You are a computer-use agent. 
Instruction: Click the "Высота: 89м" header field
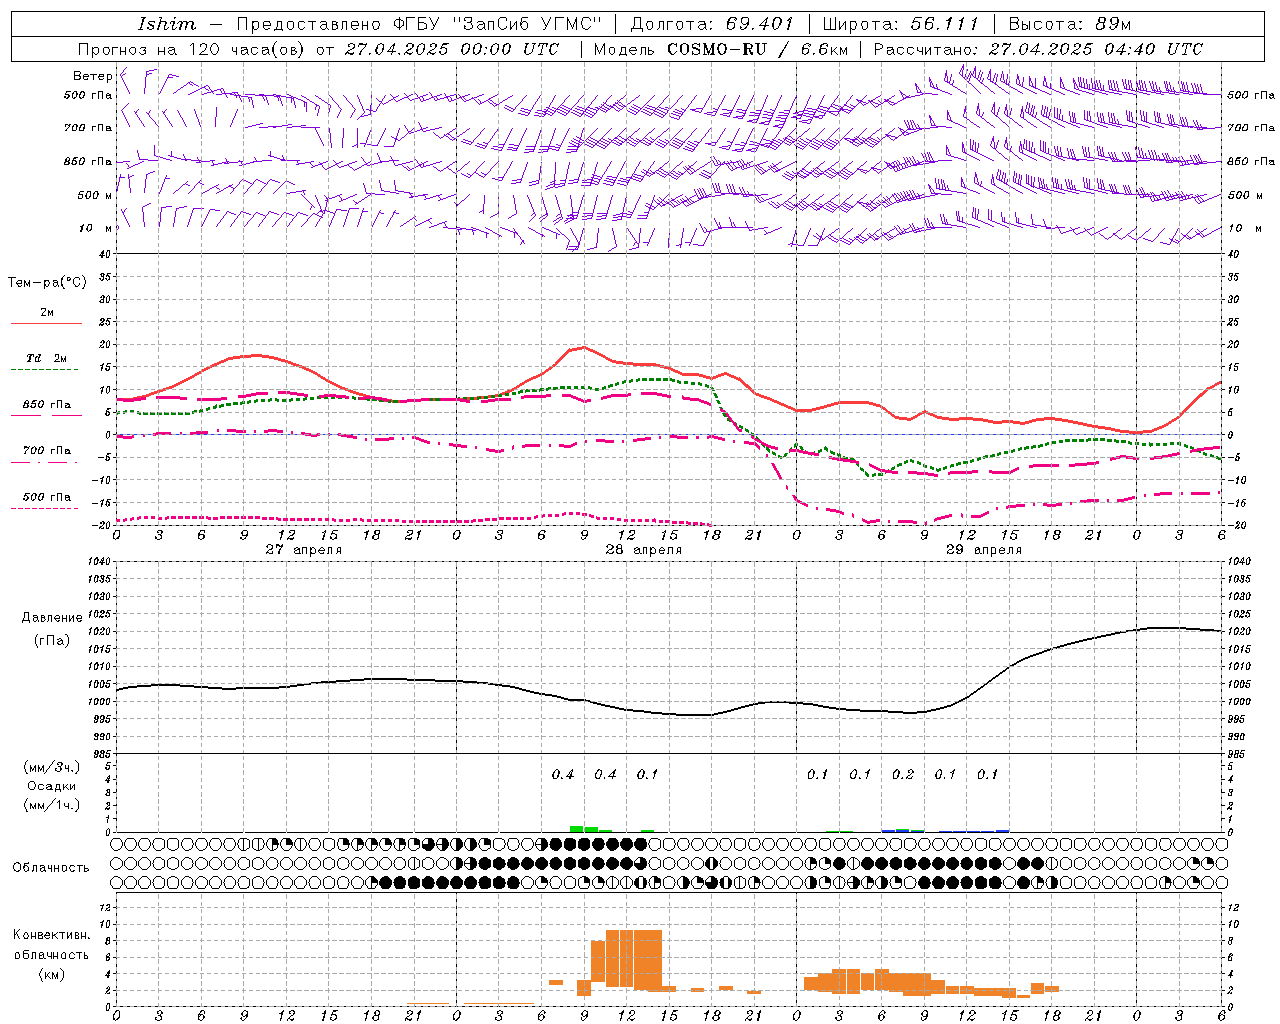[1069, 24]
